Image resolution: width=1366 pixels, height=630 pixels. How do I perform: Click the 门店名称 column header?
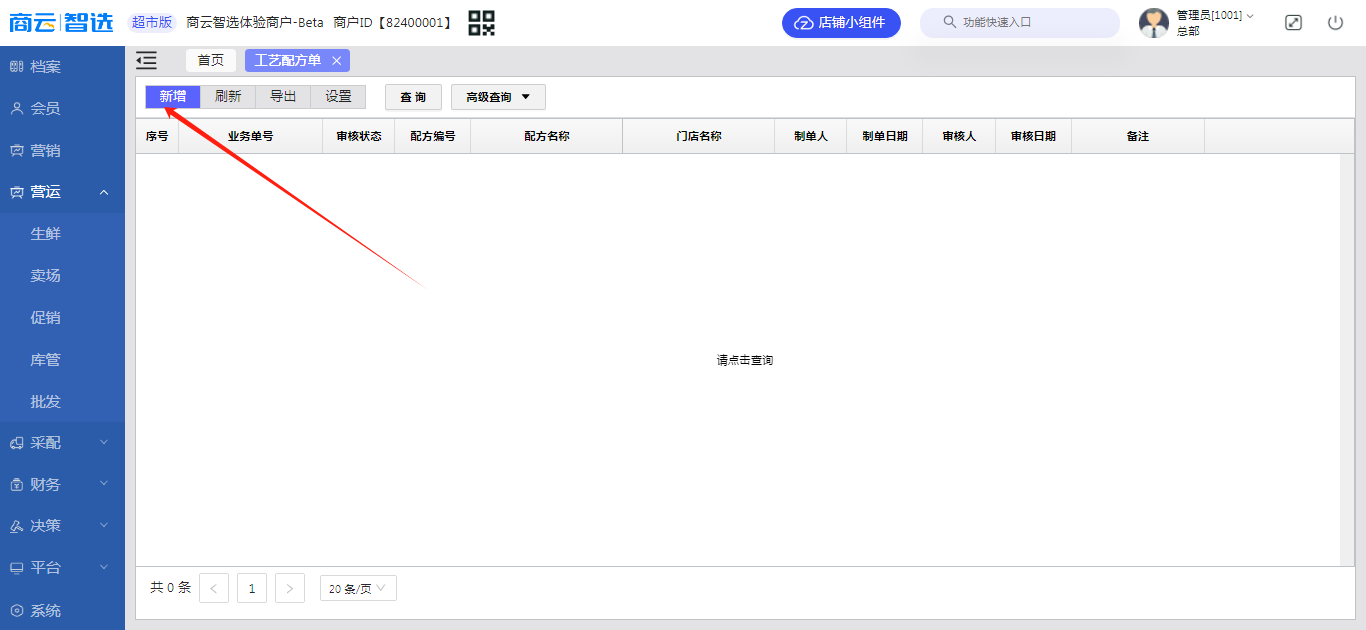(699, 136)
